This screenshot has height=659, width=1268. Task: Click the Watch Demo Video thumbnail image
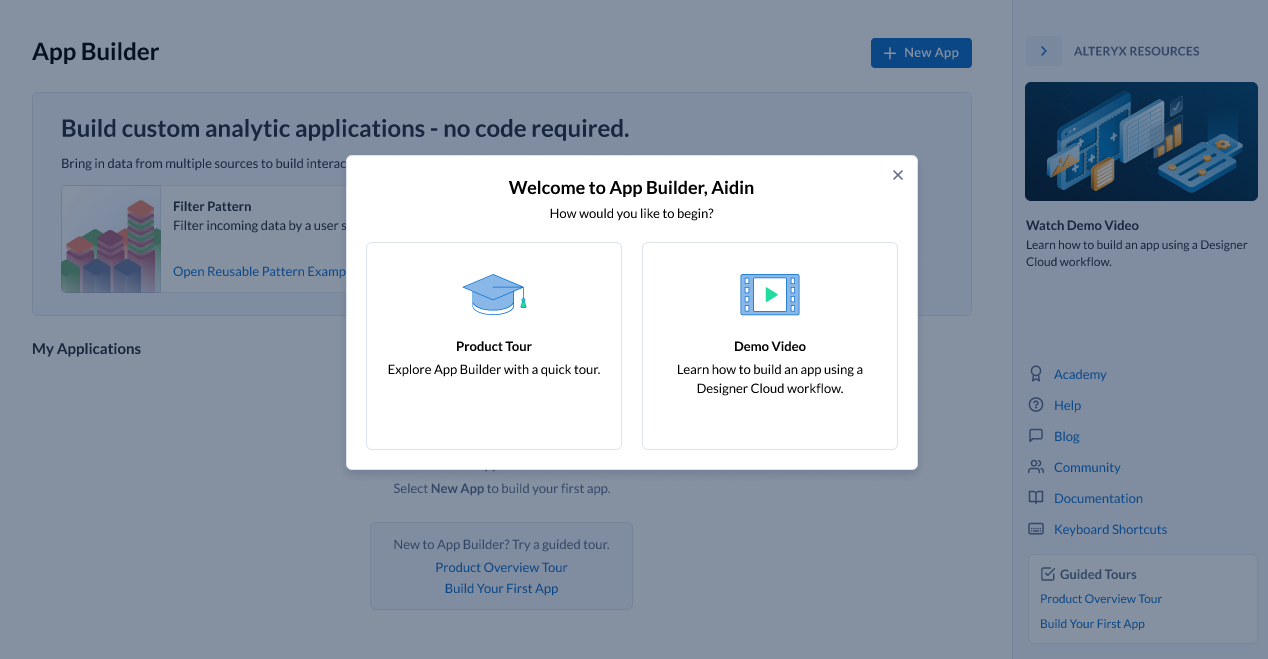pyautogui.click(x=1141, y=141)
